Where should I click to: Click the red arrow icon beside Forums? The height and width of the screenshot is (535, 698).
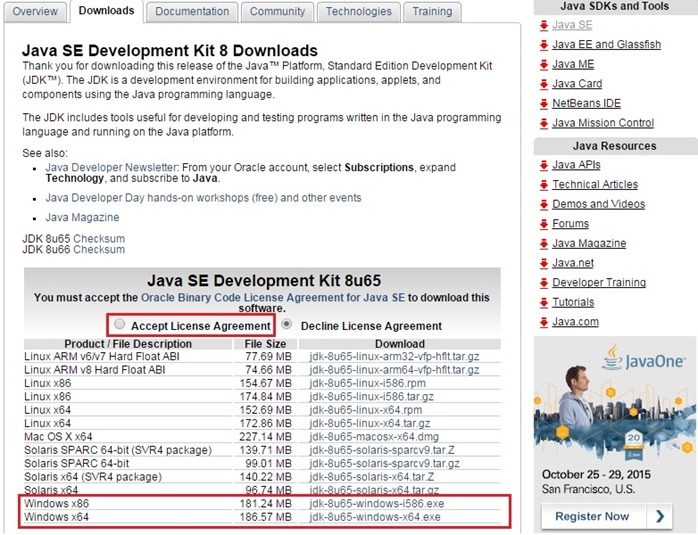click(x=544, y=224)
